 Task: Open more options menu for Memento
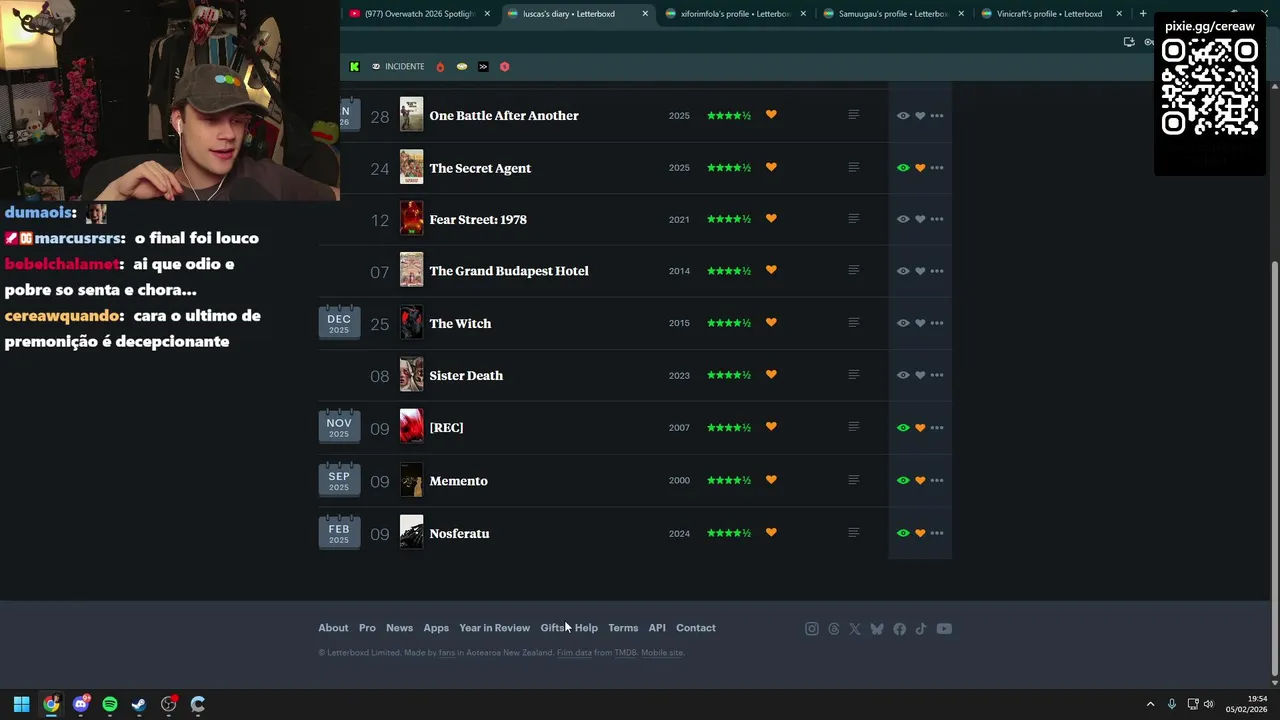[x=937, y=481]
